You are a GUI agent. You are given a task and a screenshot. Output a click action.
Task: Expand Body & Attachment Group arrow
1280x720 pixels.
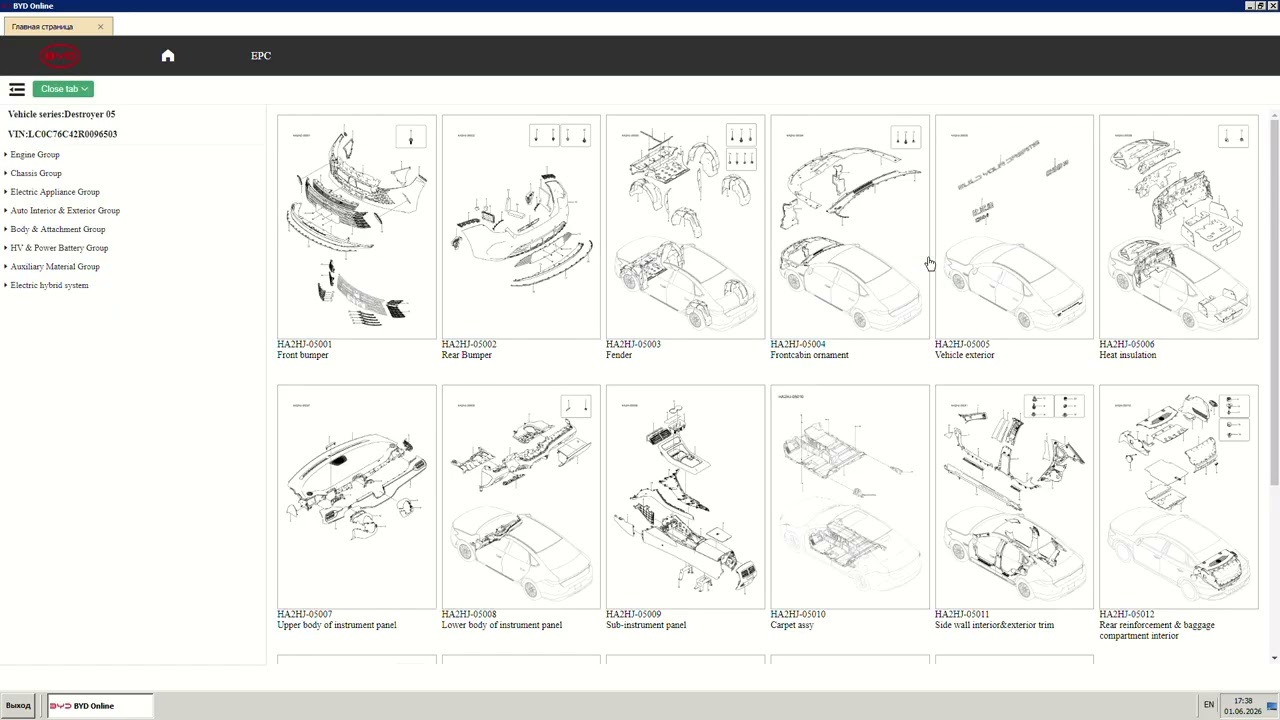6,229
